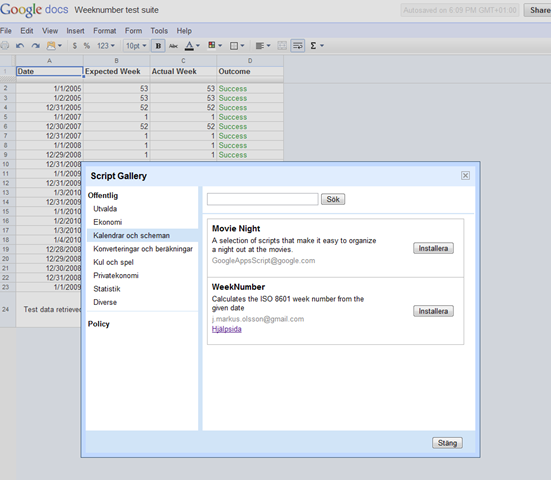The image size is (551, 480).
Task: Click the script search input field
Action: [262, 199]
